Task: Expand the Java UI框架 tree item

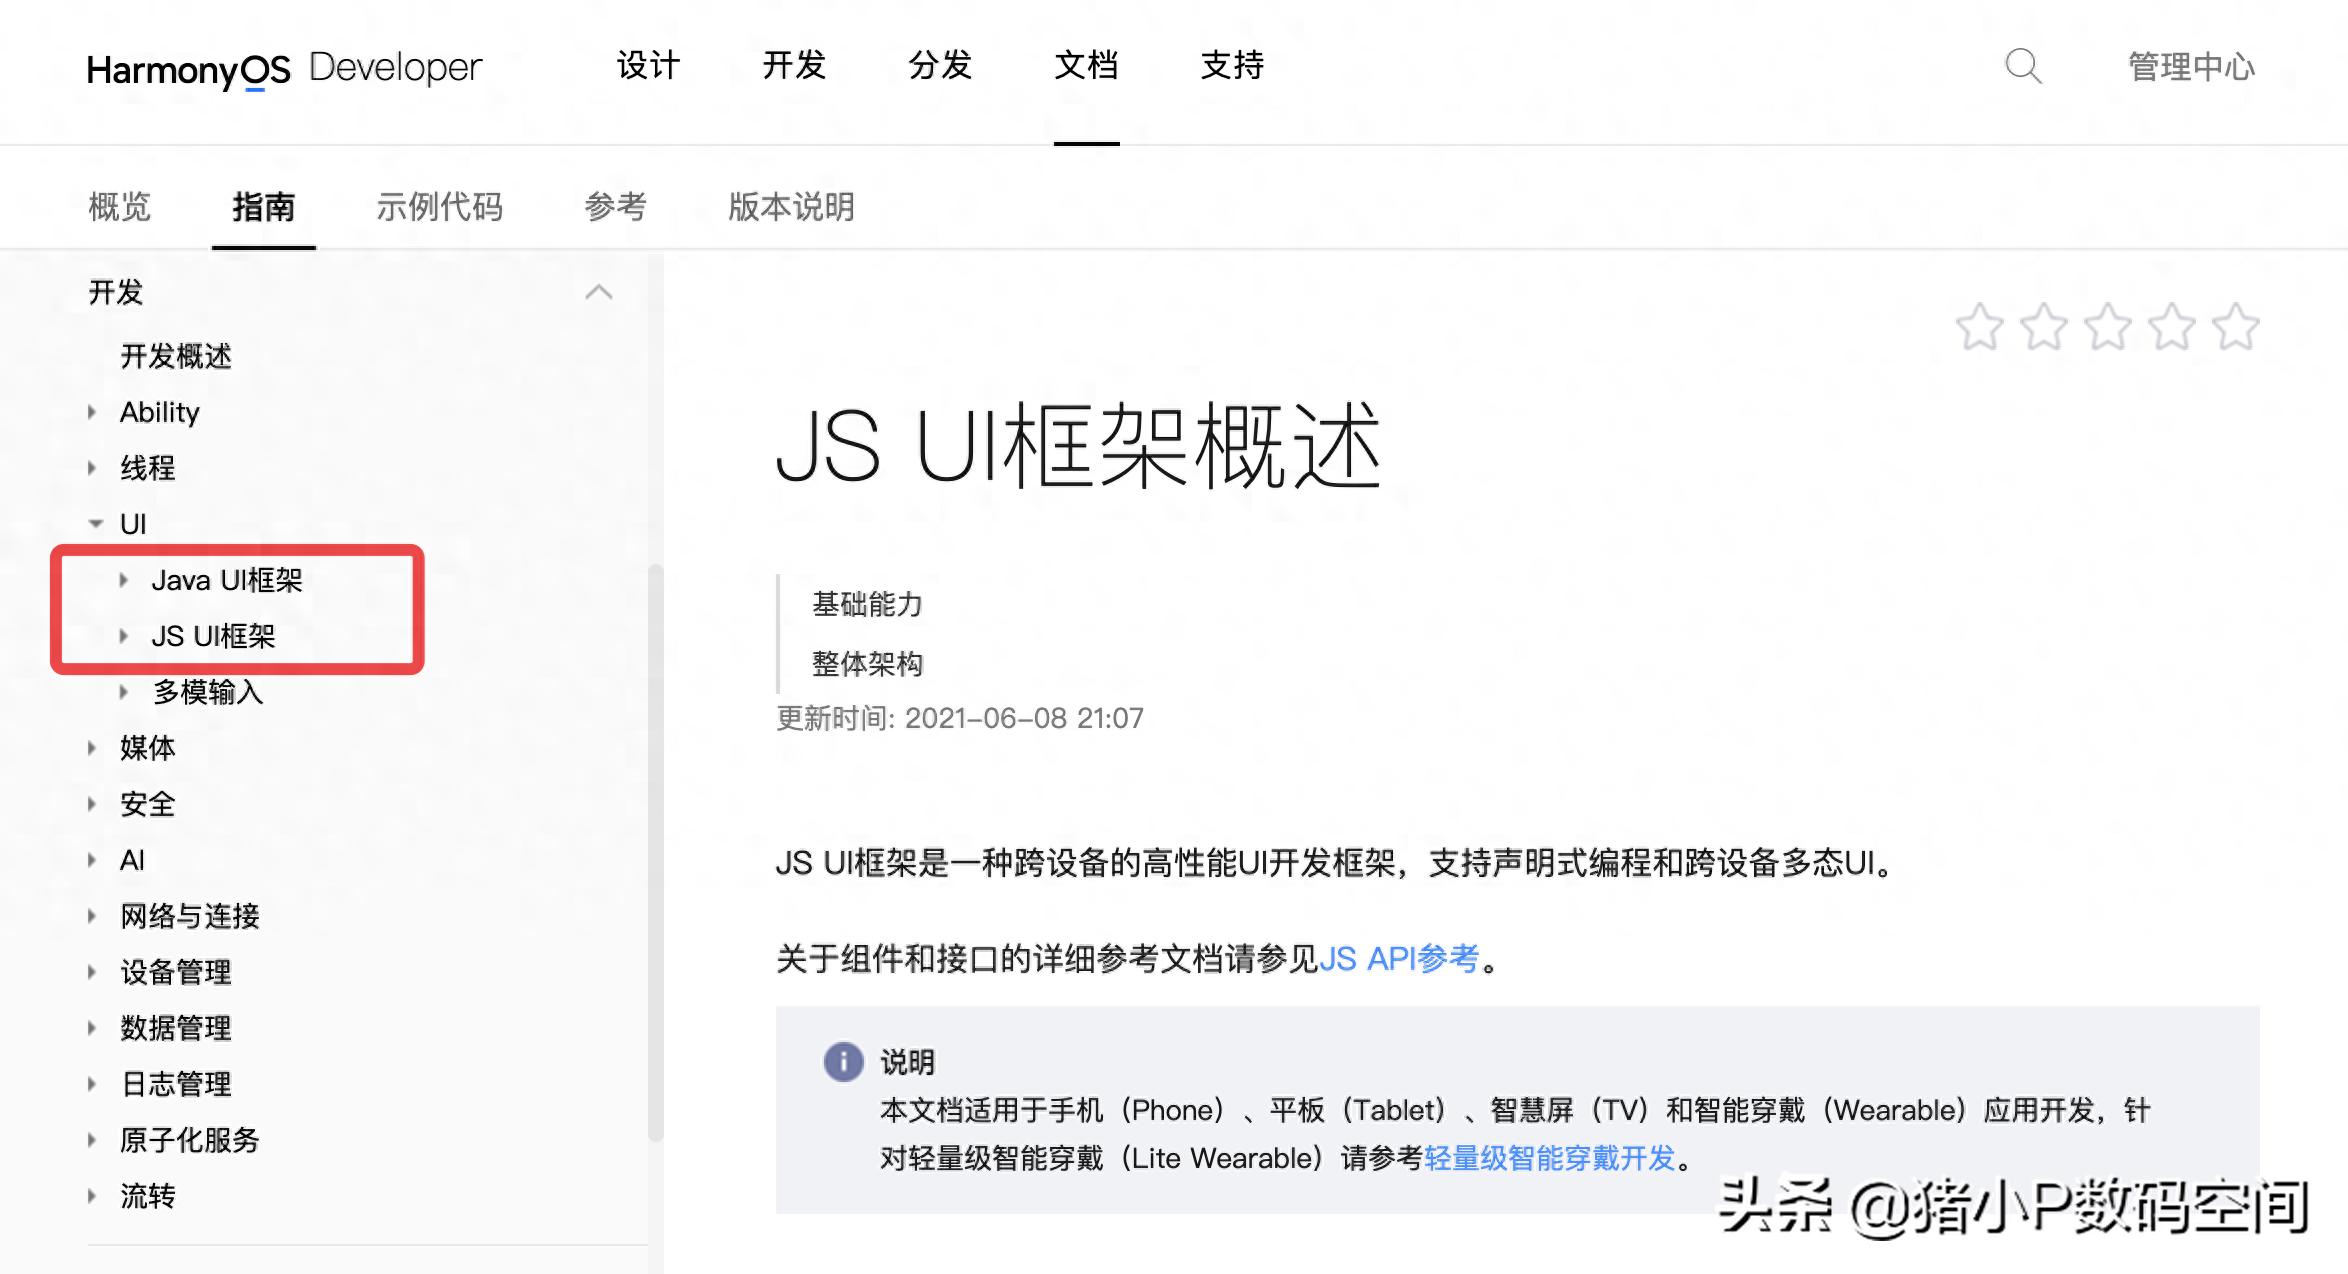Action: click(124, 579)
